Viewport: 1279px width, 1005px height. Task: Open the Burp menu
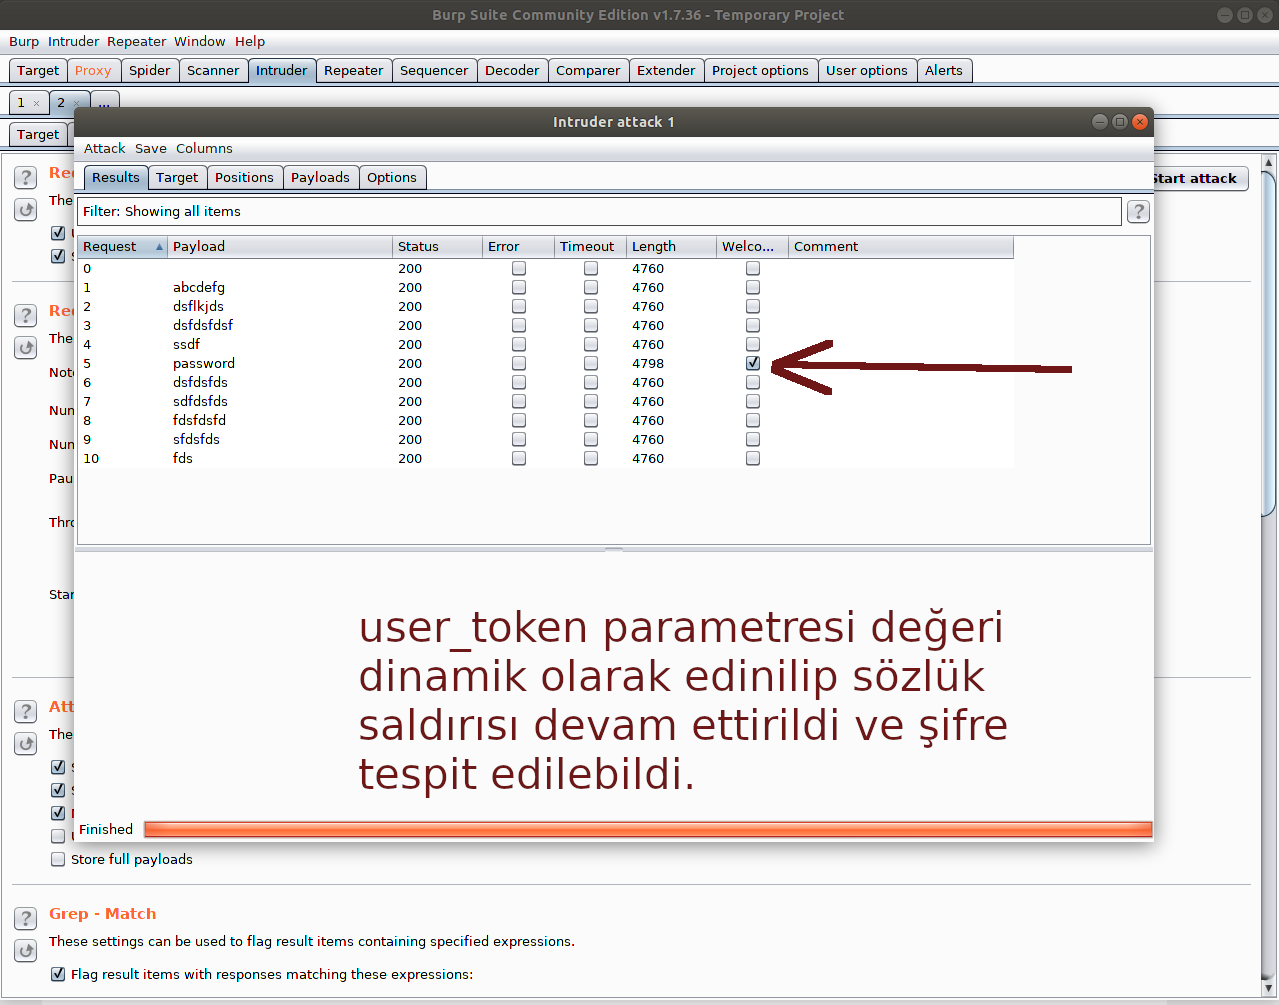point(24,41)
